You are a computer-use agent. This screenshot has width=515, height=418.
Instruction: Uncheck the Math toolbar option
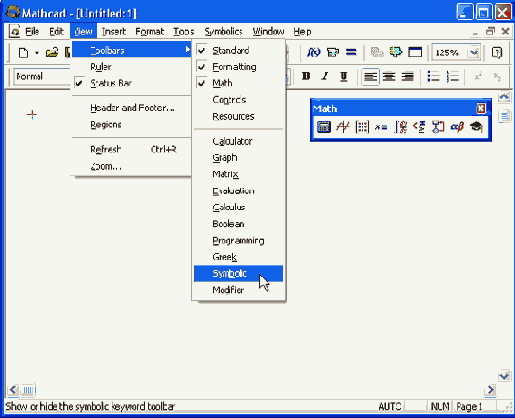[238, 83]
